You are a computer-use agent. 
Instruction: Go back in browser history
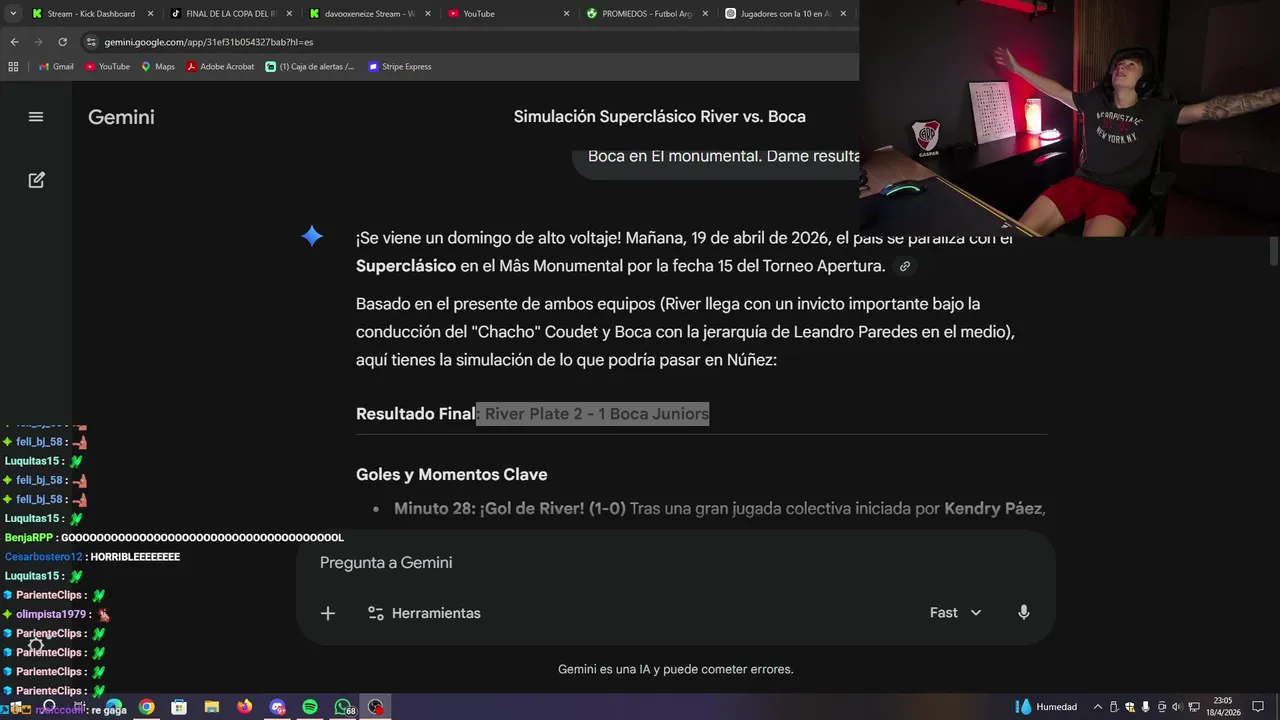15,42
